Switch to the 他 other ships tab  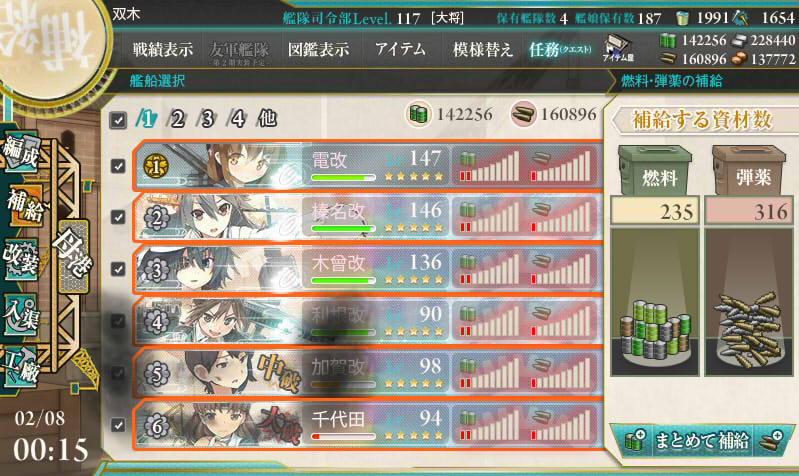click(267, 119)
